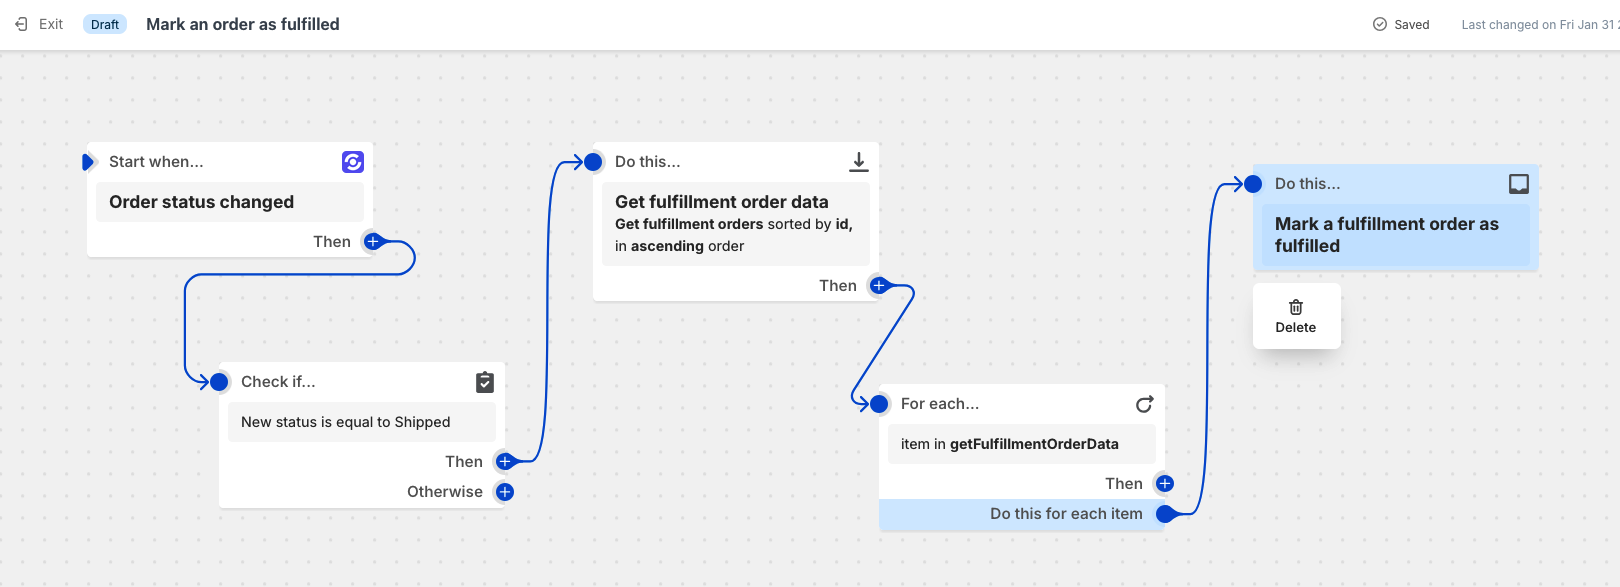Click the trash Delete button
The height and width of the screenshot is (587, 1620).
(x=1296, y=316)
